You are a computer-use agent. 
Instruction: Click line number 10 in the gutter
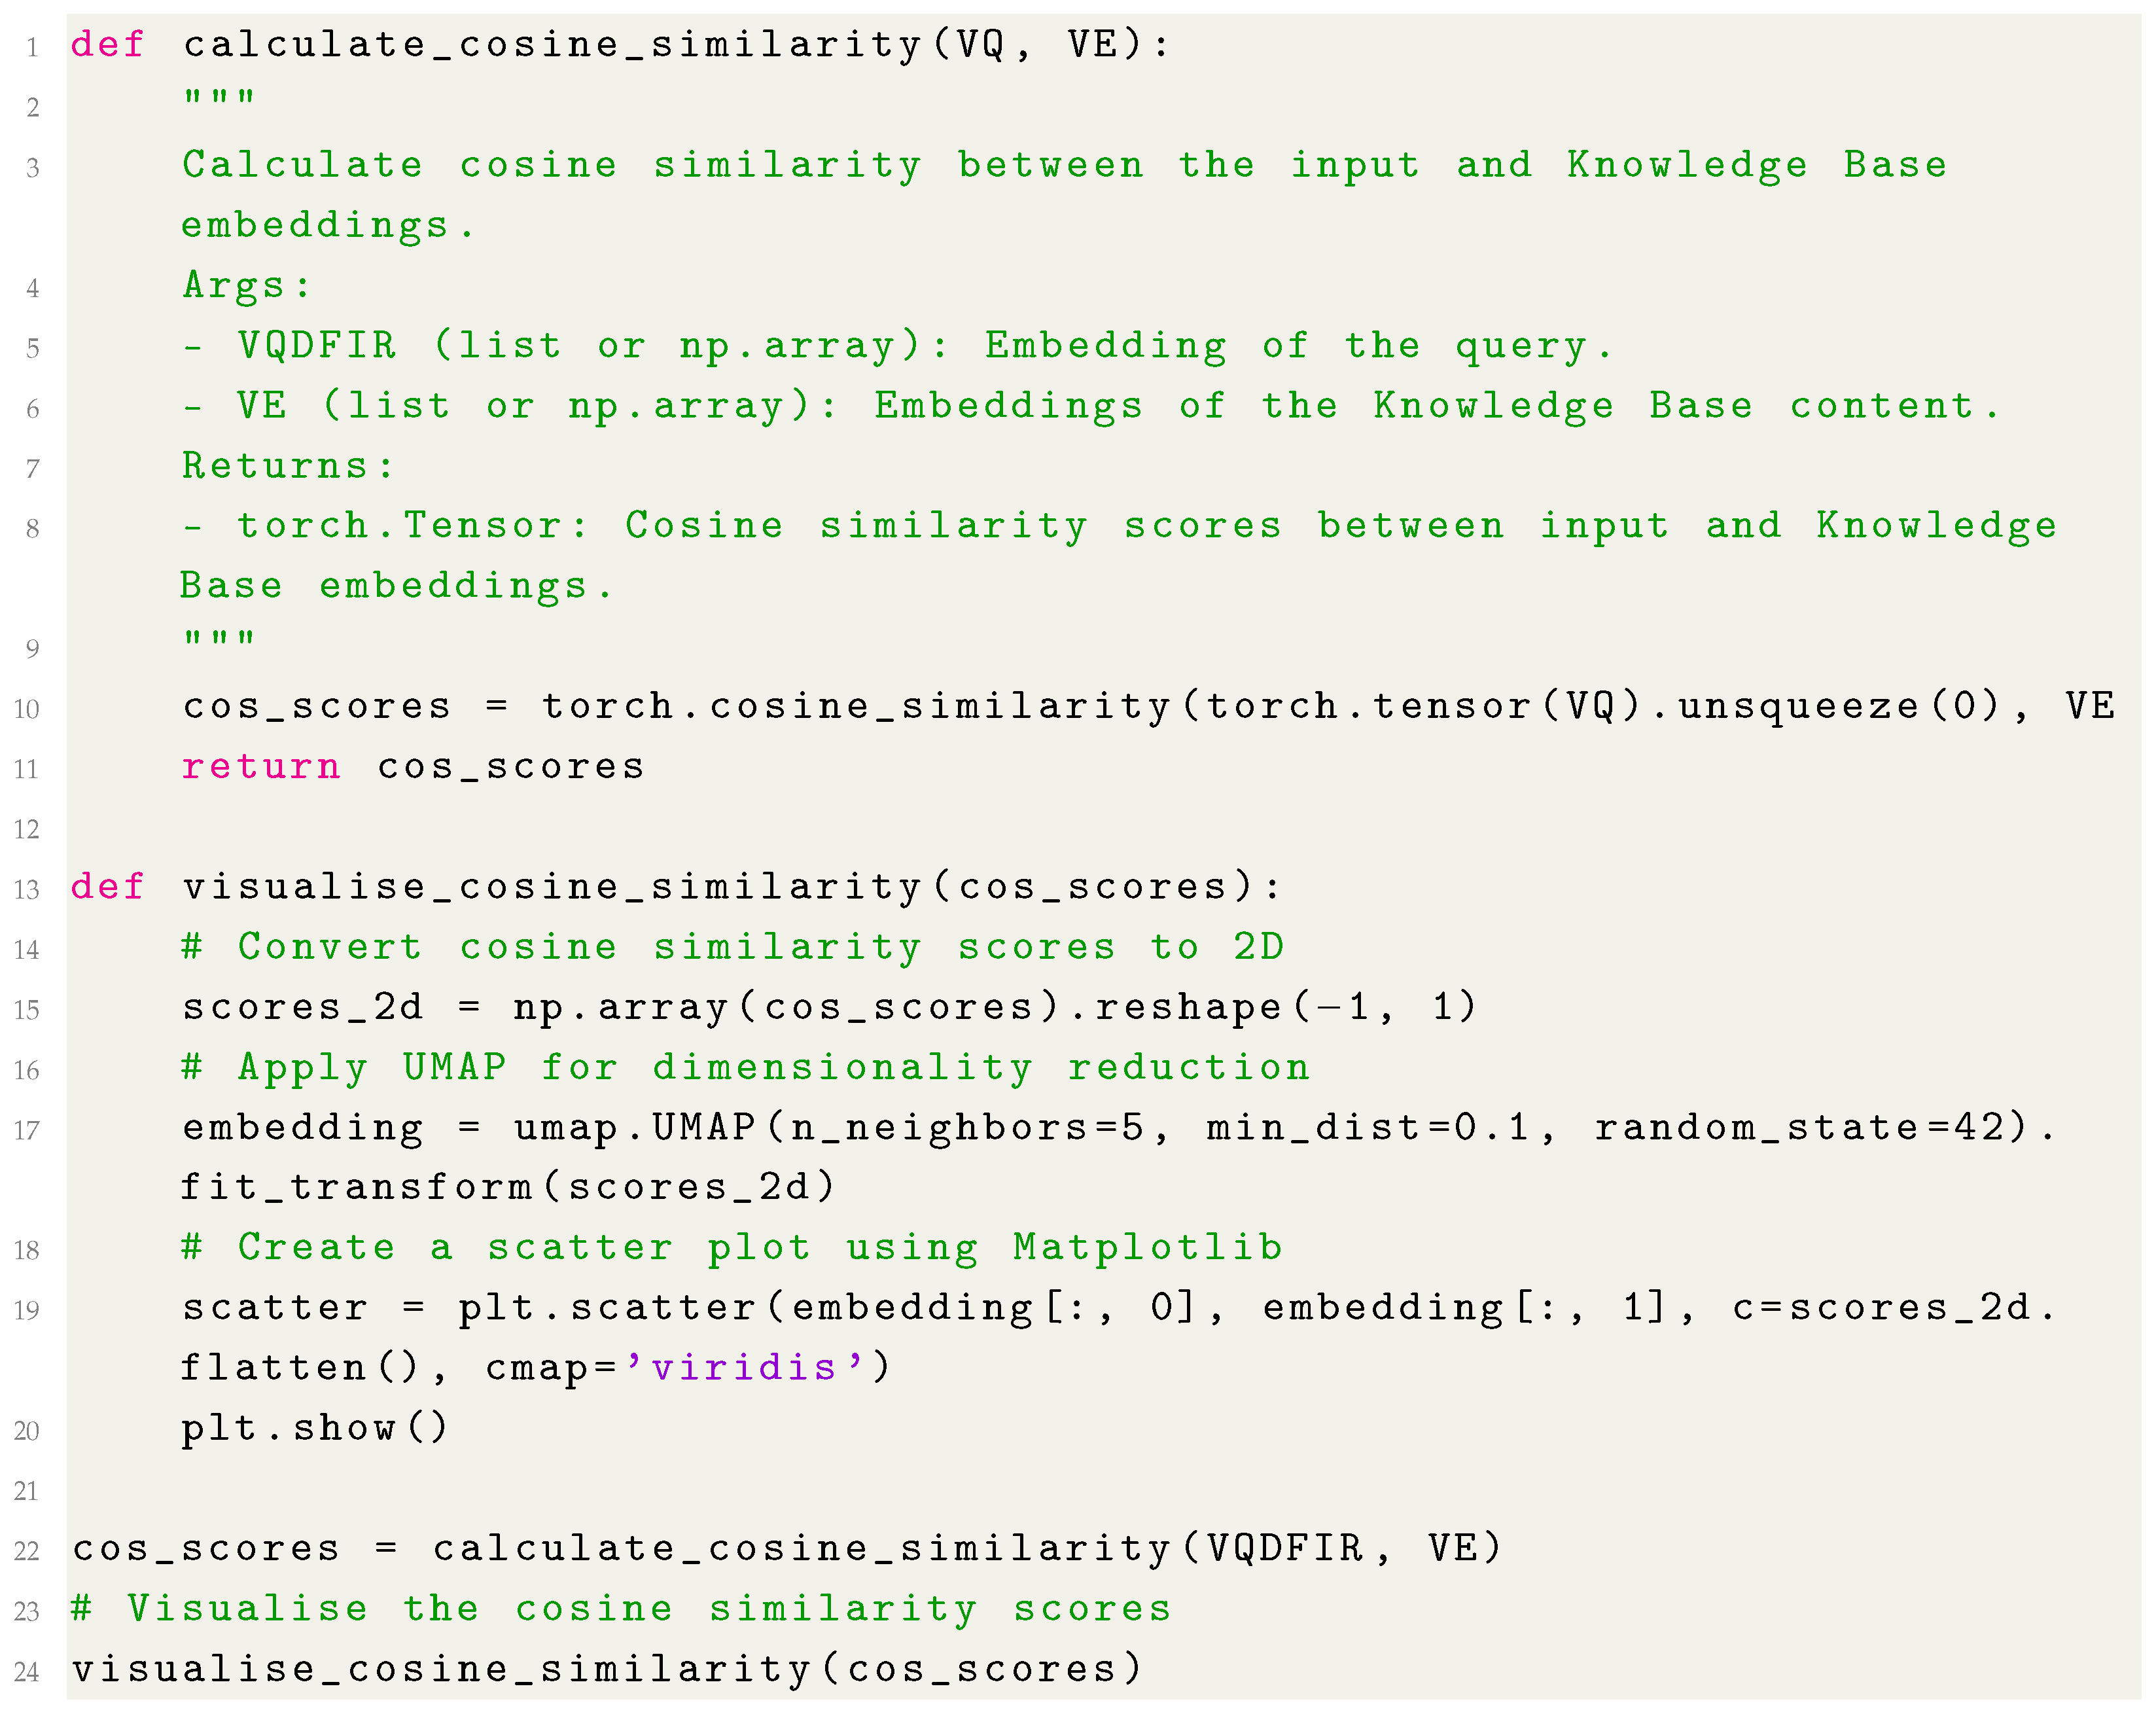pyautogui.click(x=27, y=710)
